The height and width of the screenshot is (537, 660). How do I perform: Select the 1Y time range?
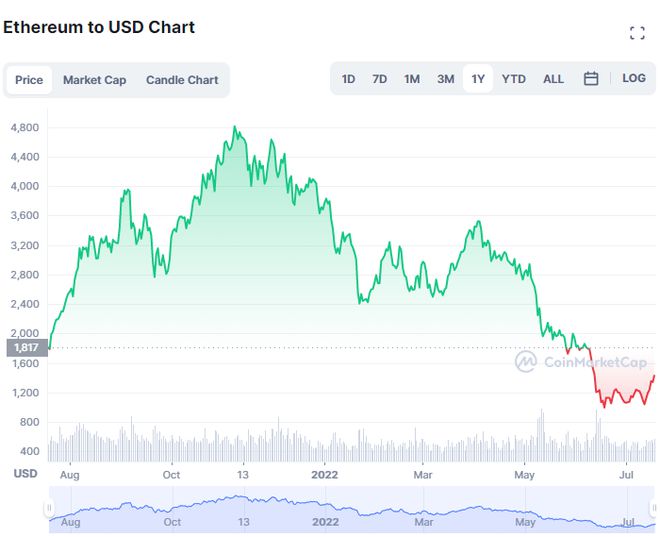coord(478,79)
